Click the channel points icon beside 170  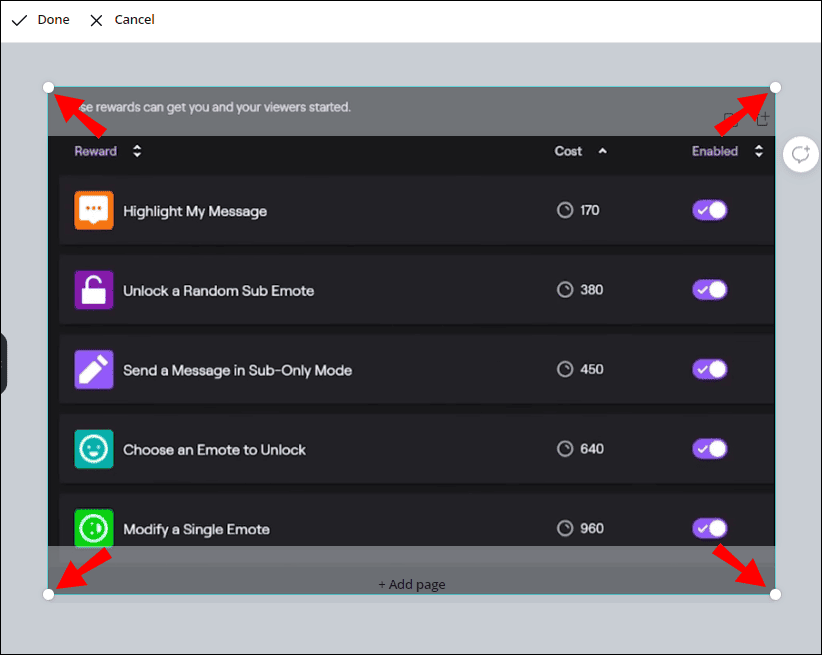[565, 211]
